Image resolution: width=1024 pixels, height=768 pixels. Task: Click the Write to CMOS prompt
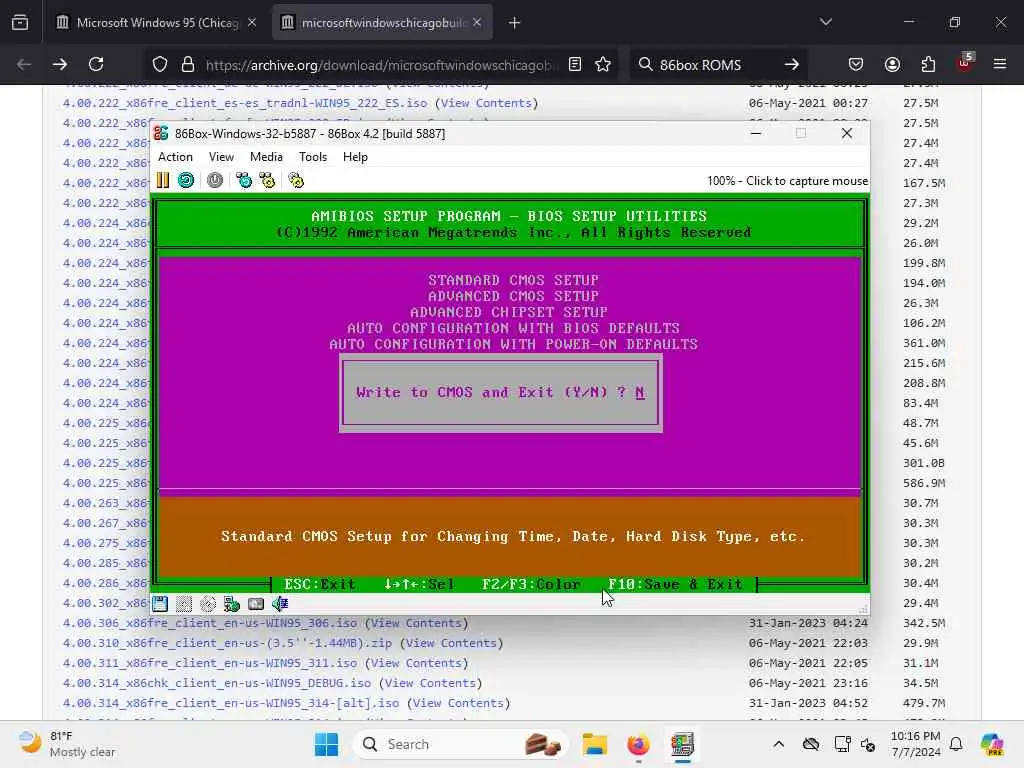click(500, 392)
